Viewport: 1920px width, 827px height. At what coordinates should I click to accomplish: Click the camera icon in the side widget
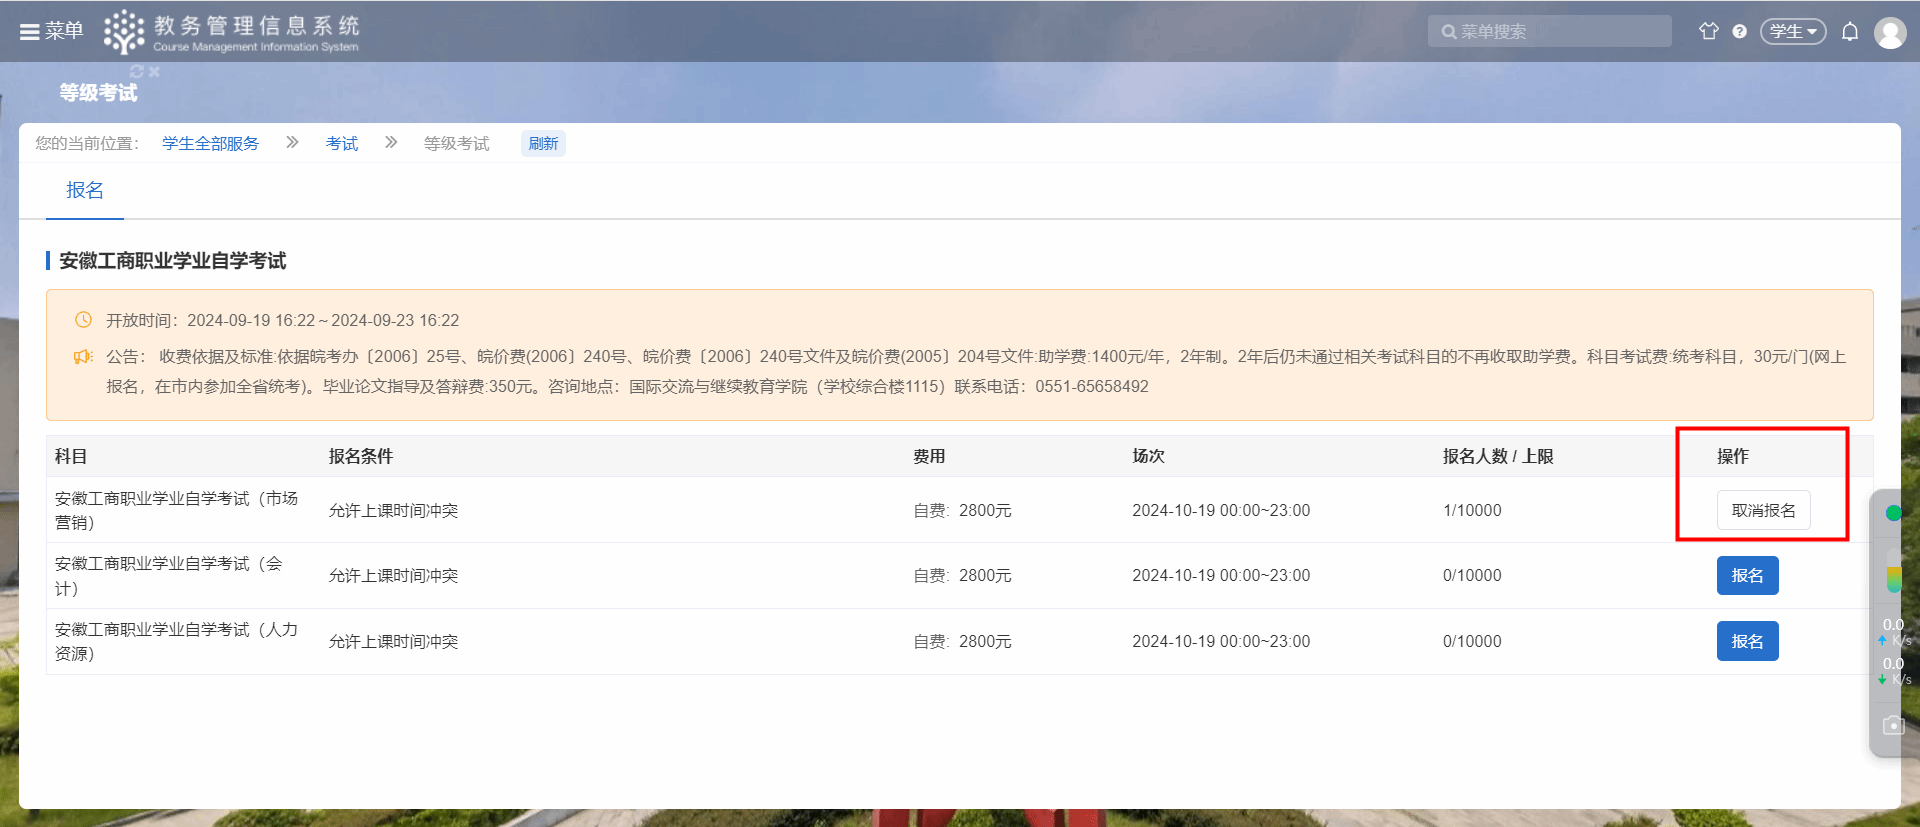click(x=1893, y=726)
